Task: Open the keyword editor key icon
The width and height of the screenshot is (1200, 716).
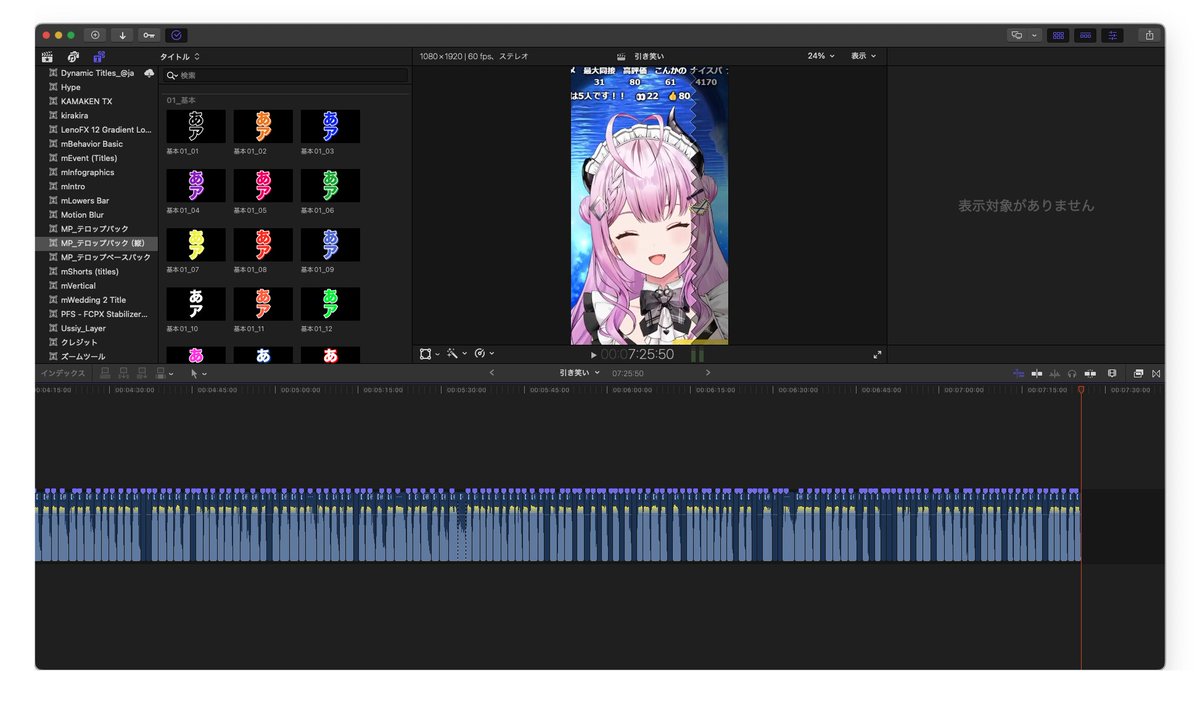Action: [x=149, y=35]
